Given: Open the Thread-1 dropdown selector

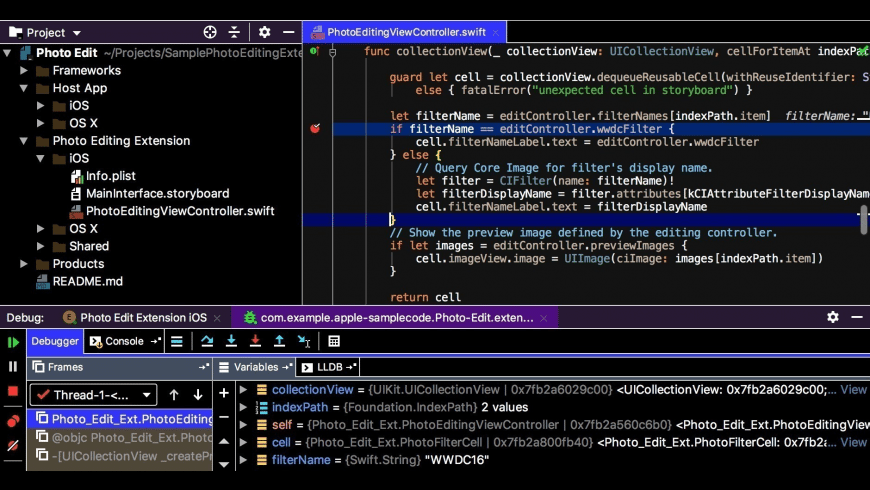Looking at the screenshot, I should click(x=93, y=395).
